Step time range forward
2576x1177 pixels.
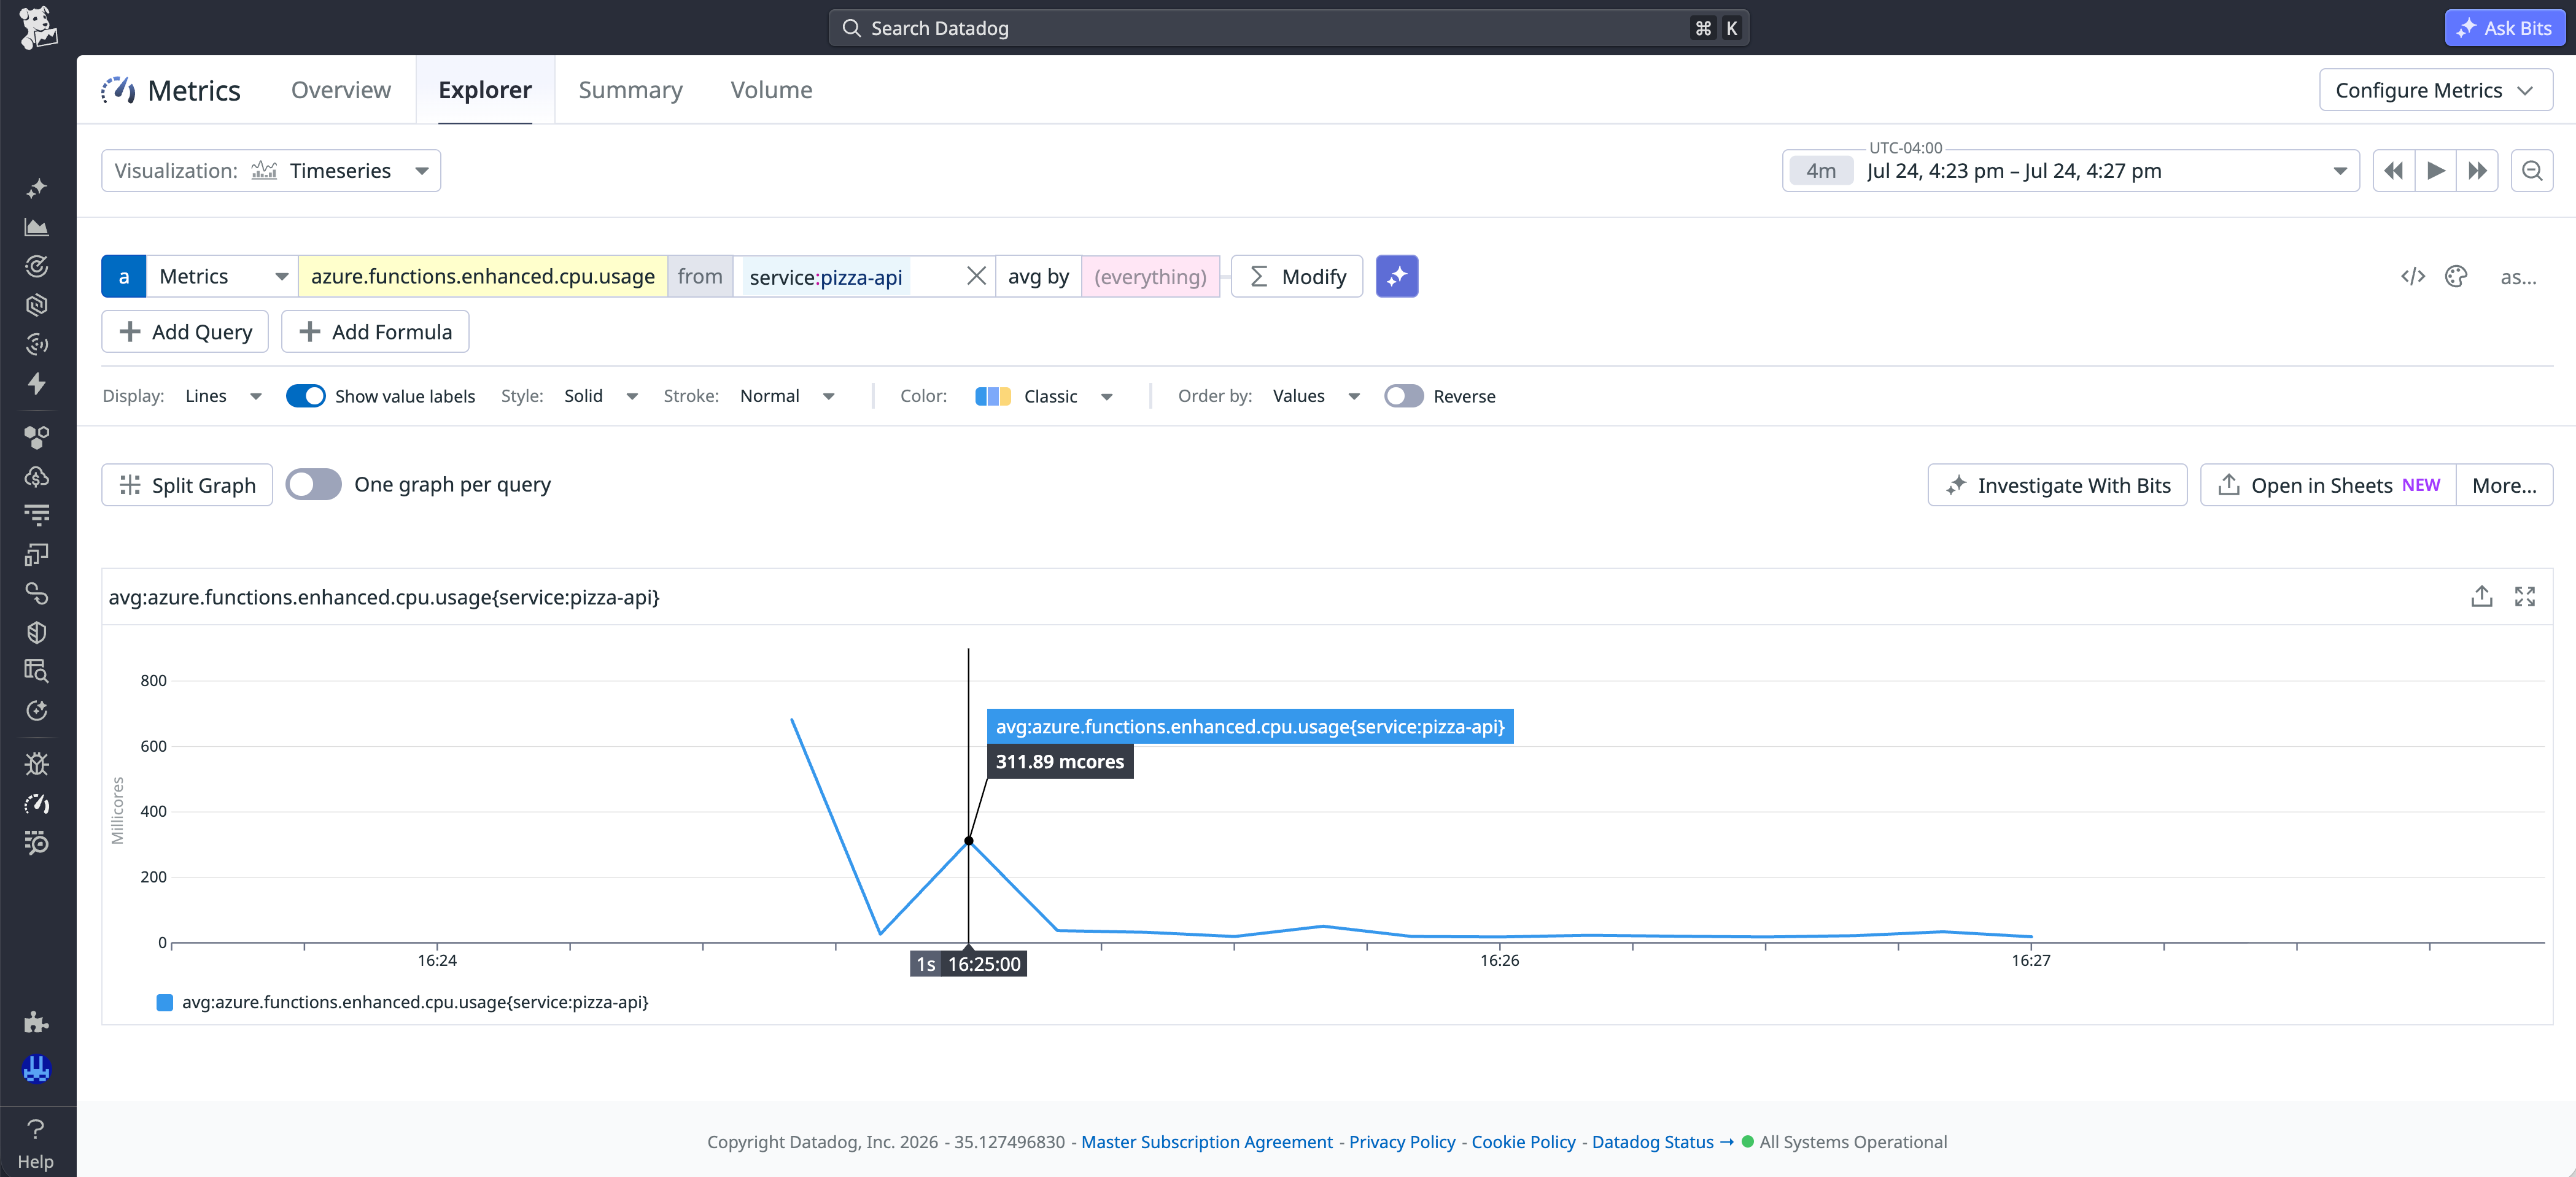point(2477,171)
